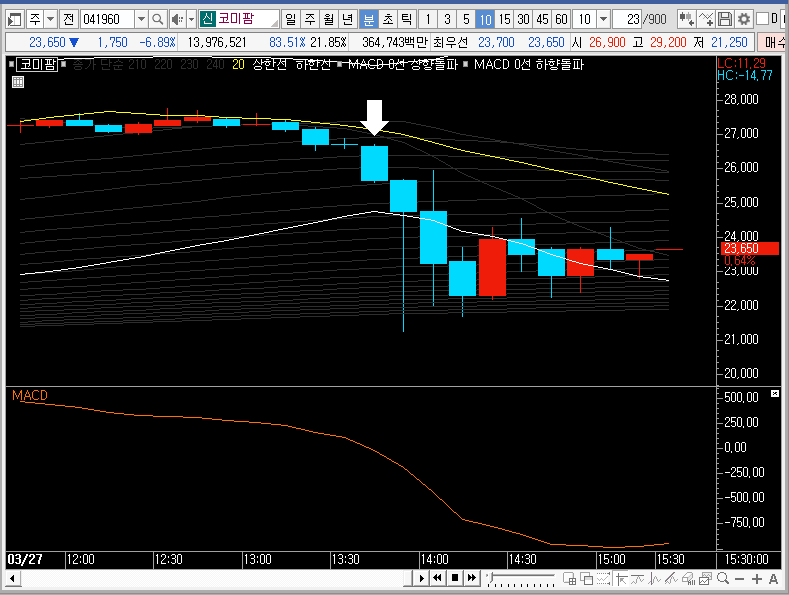Select the 1 minute interval button

click(x=428, y=20)
